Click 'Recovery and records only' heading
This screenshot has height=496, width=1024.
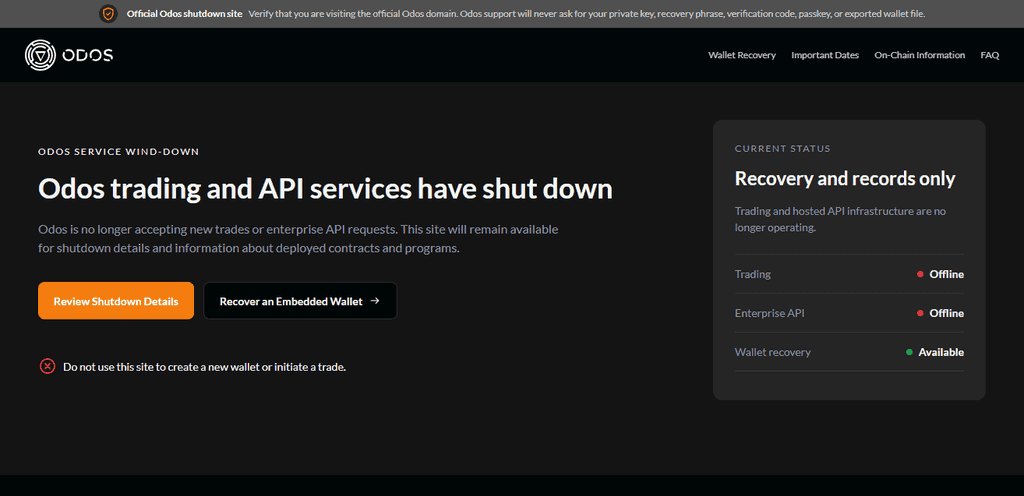click(x=845, y=178)
